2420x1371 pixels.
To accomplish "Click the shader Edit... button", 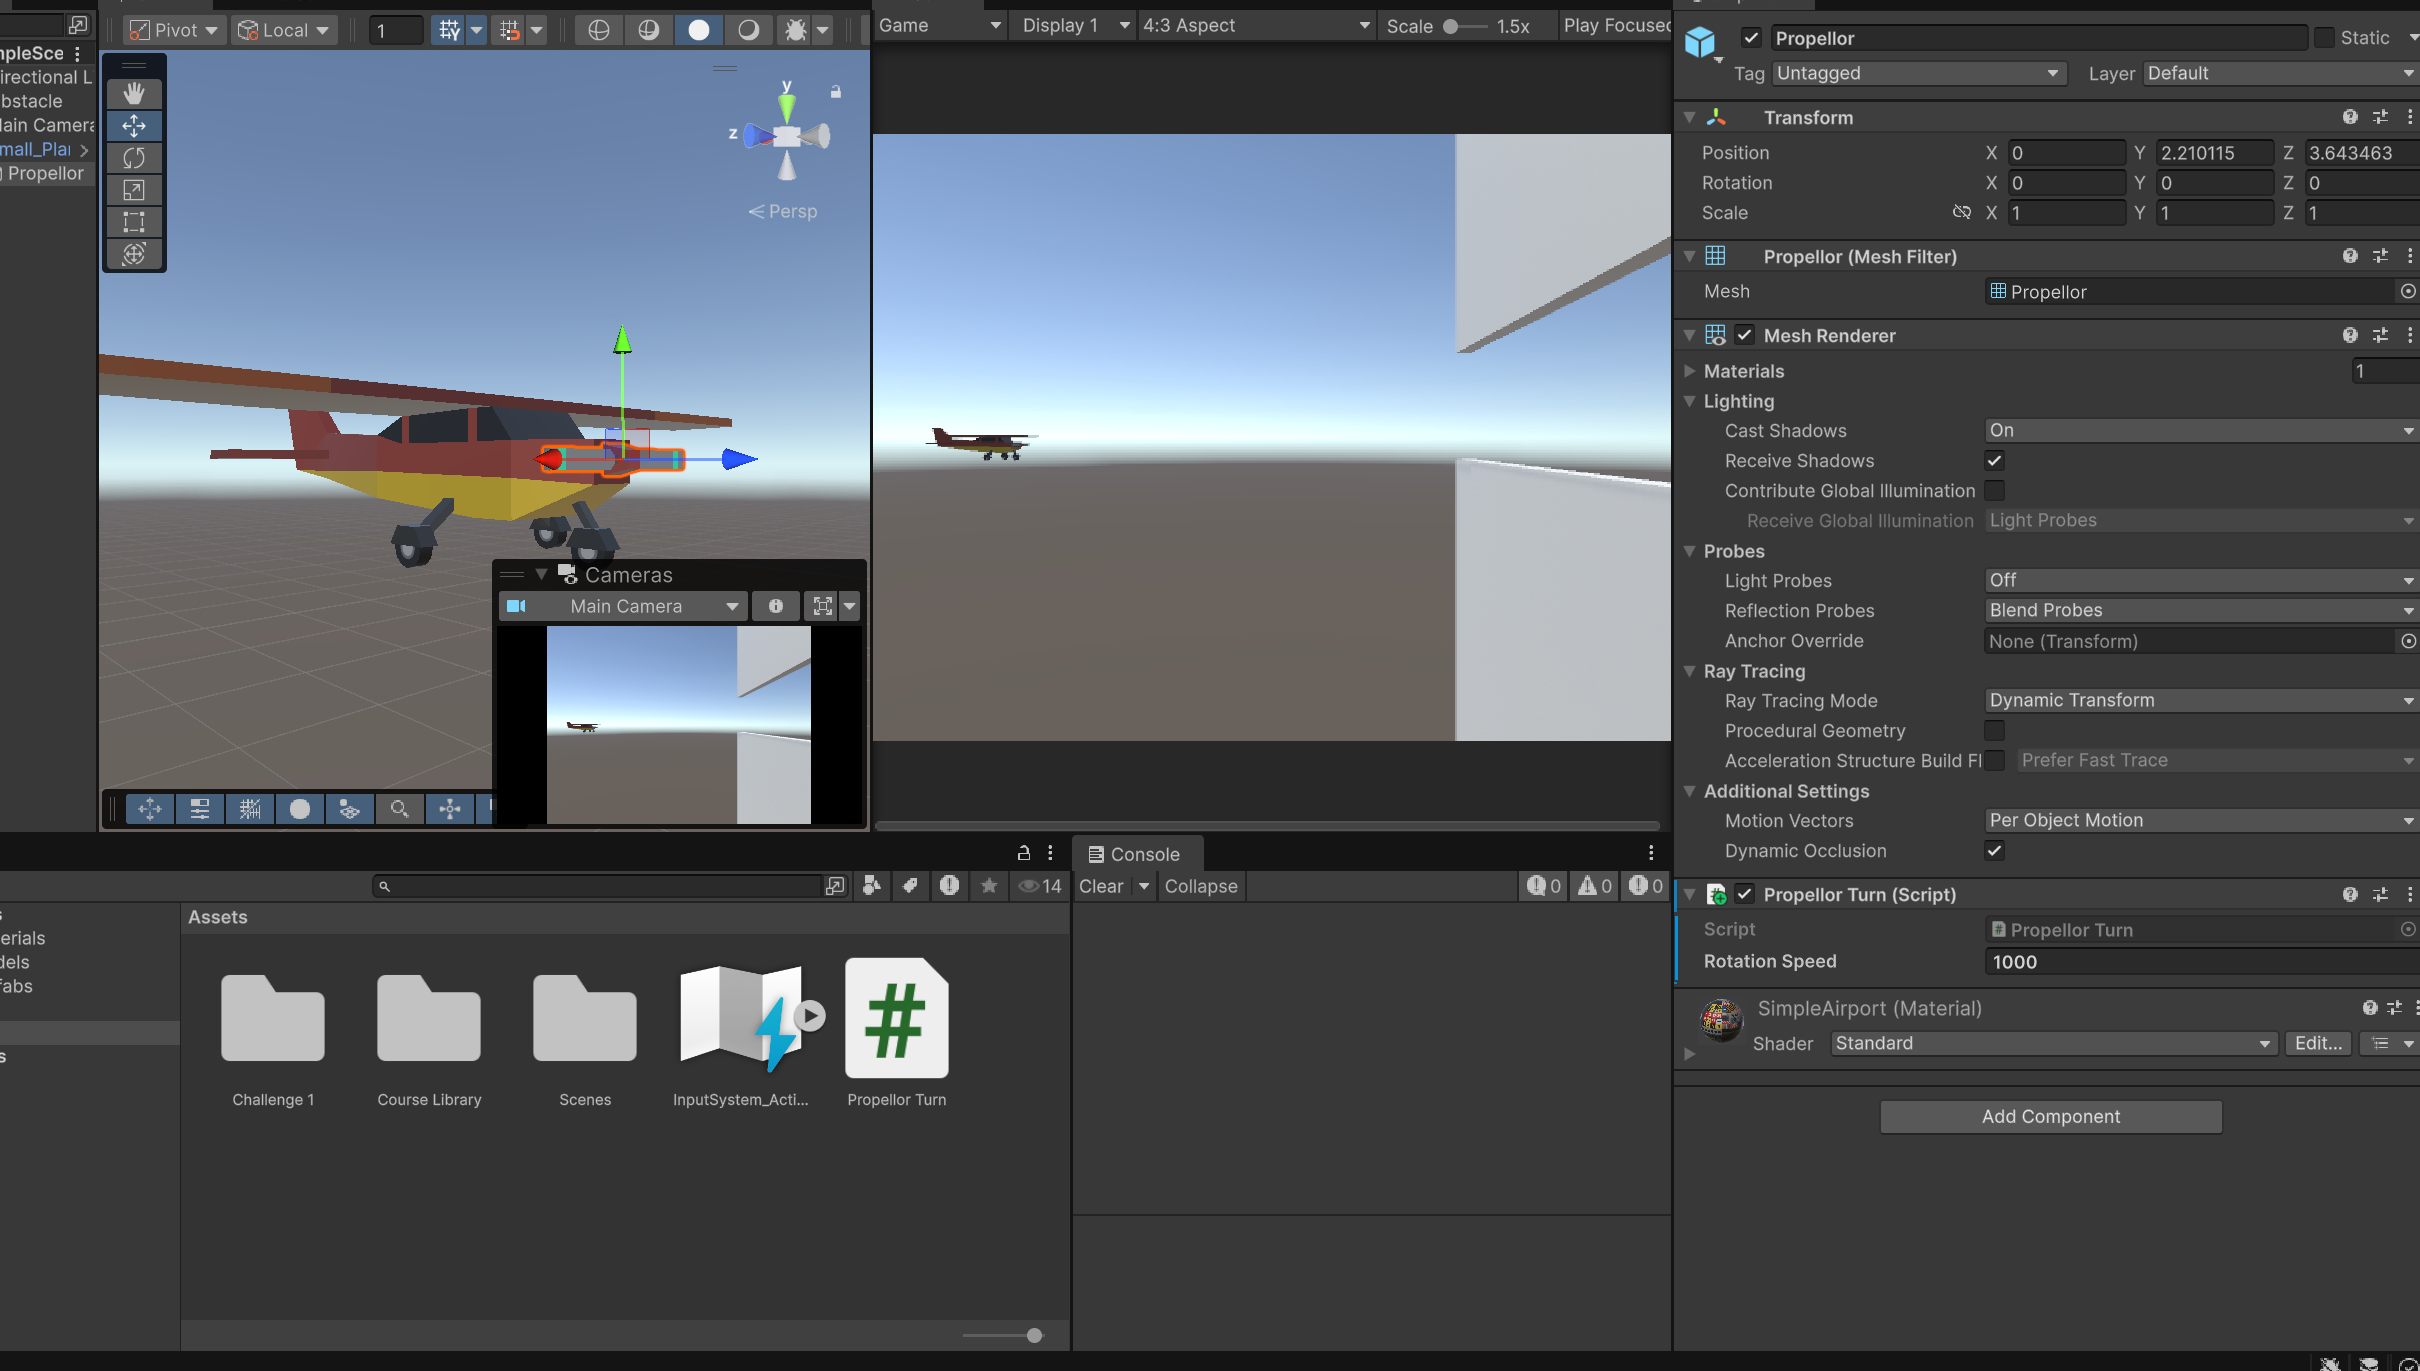I will (2319, 1044).
